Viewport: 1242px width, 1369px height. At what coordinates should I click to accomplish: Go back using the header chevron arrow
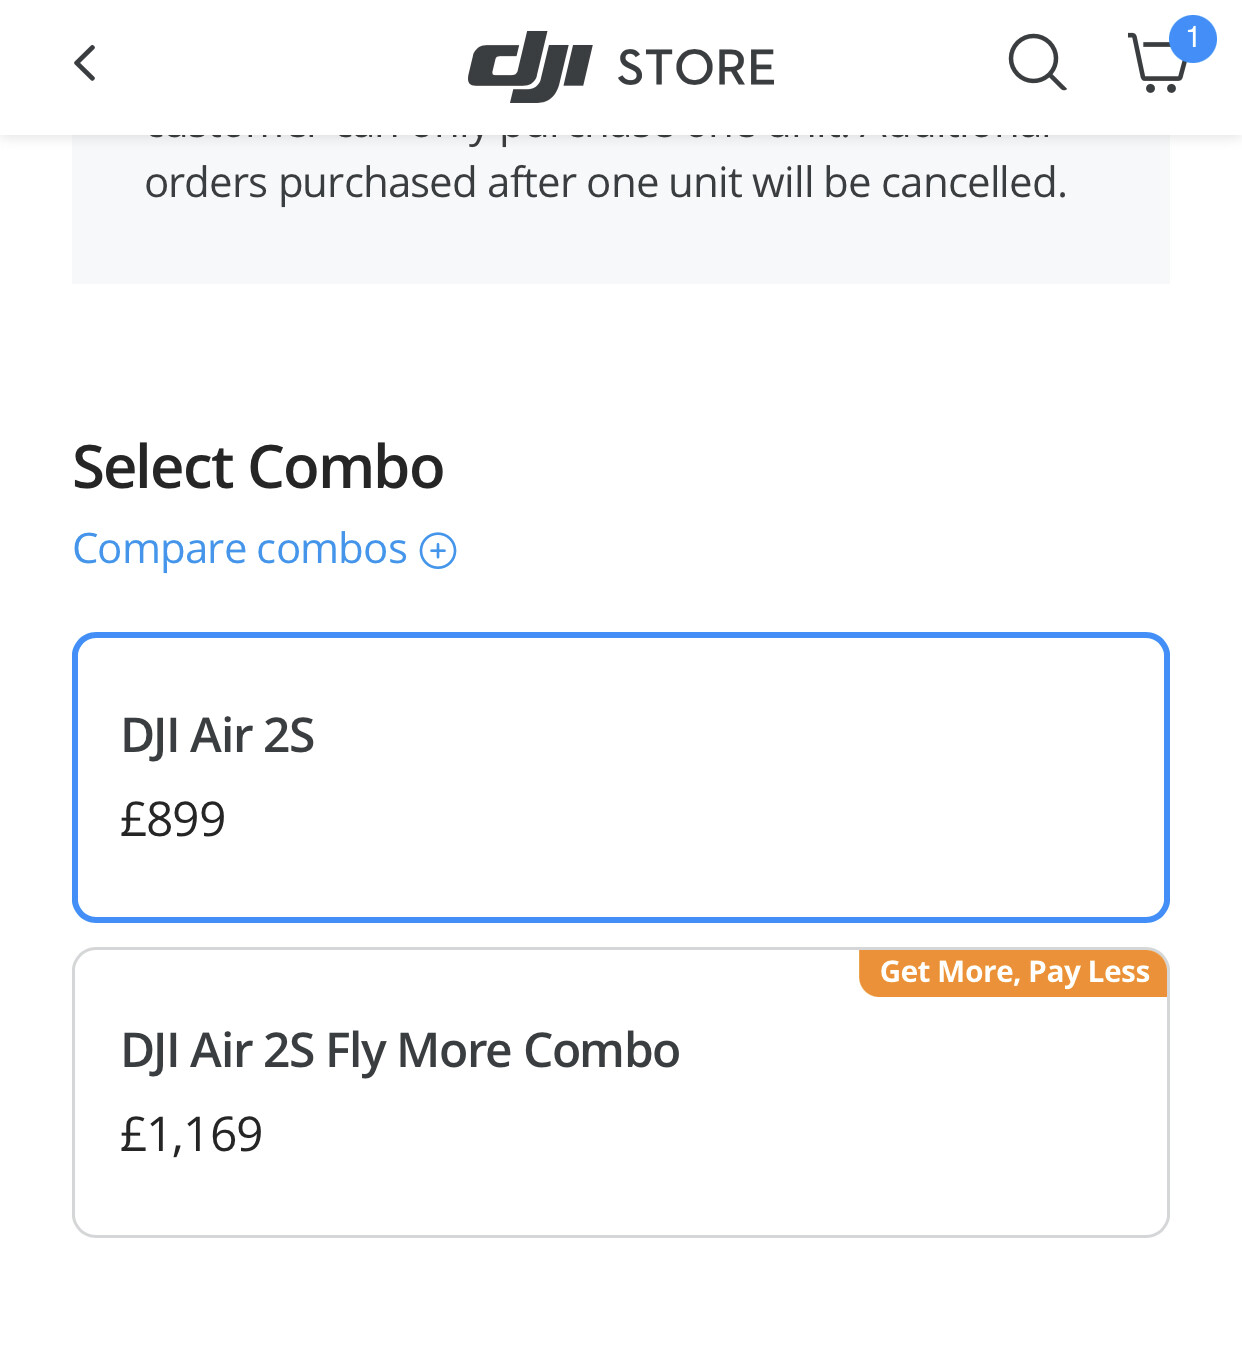click(86, 63)
